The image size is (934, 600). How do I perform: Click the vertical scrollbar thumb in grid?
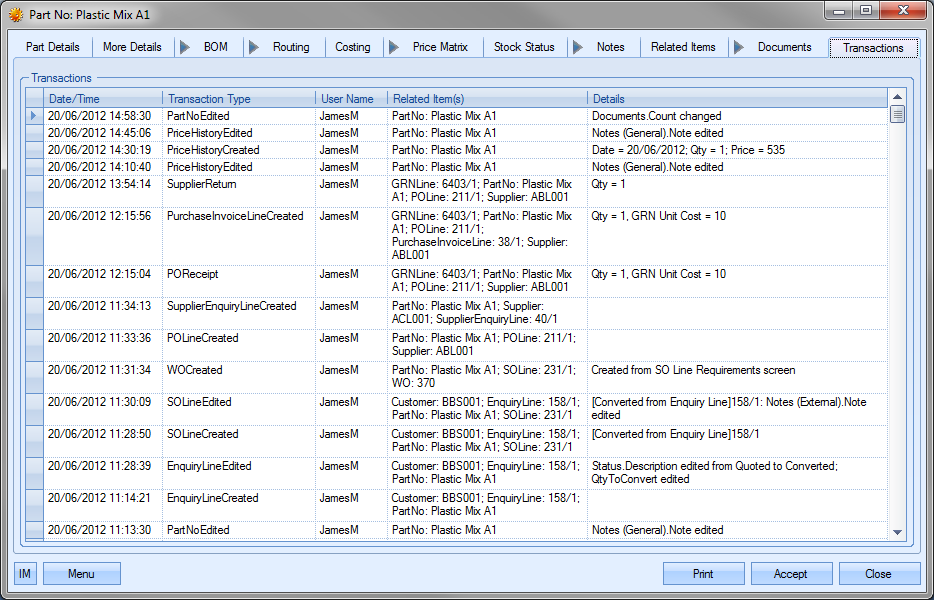[897, 115]
